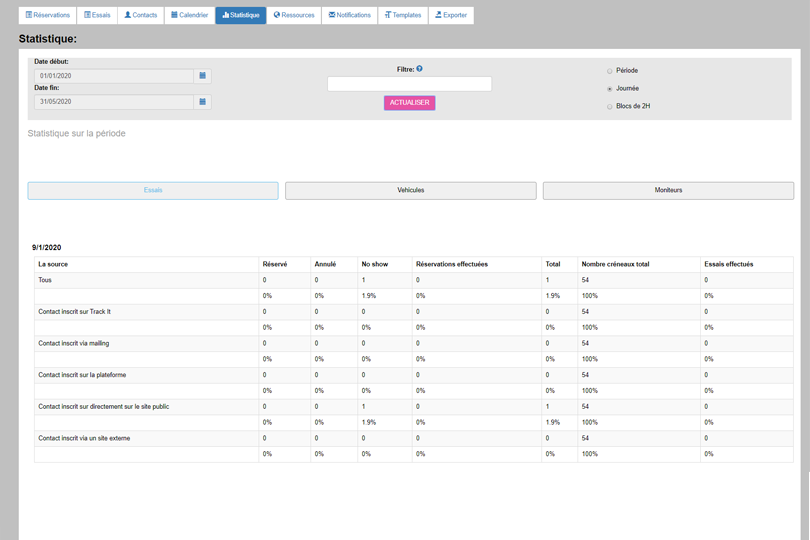
Task: Click the Réservations tab list icon
Action: pyautogui.click(x=29, y=15)
